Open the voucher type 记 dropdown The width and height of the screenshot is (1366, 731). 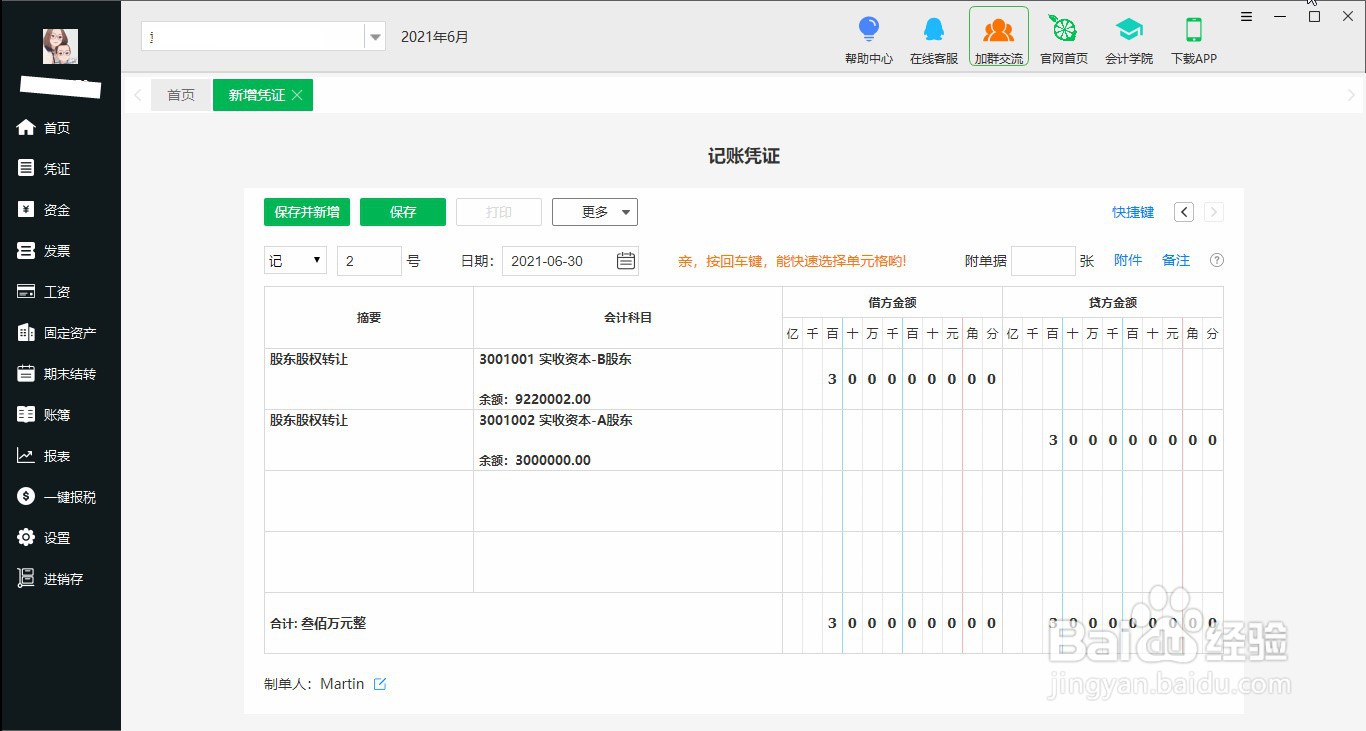point(294,260)
